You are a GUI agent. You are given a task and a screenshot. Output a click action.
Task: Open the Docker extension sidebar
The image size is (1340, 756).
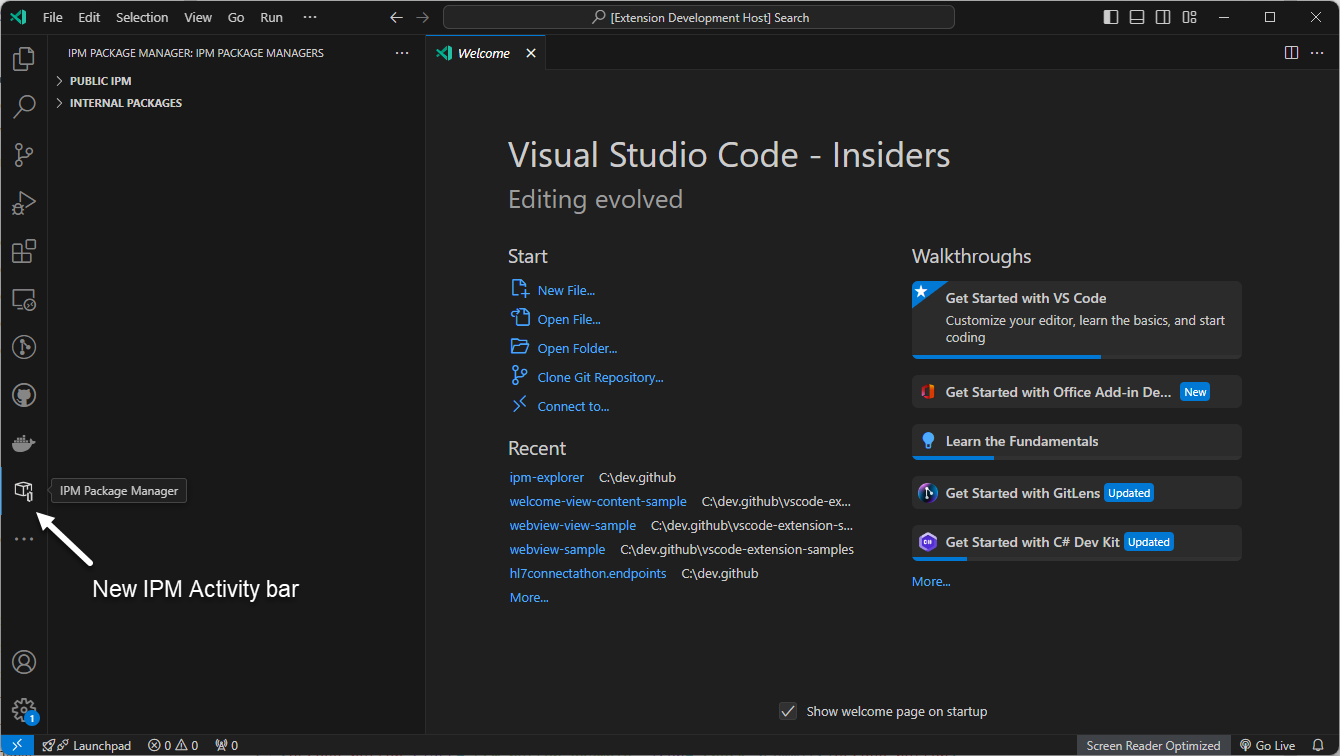coord(23,442)
